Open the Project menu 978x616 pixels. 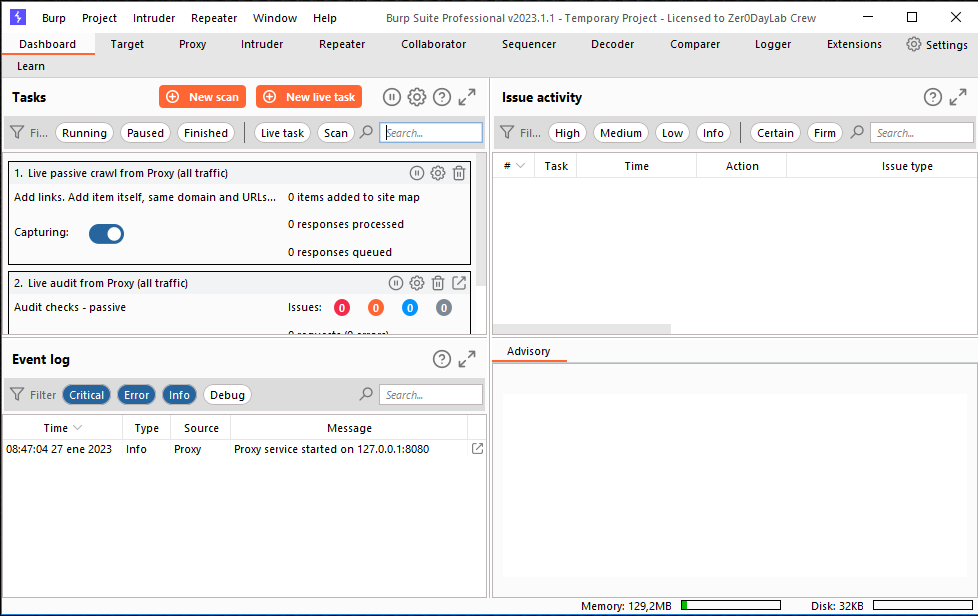click(x=99, y=18)
